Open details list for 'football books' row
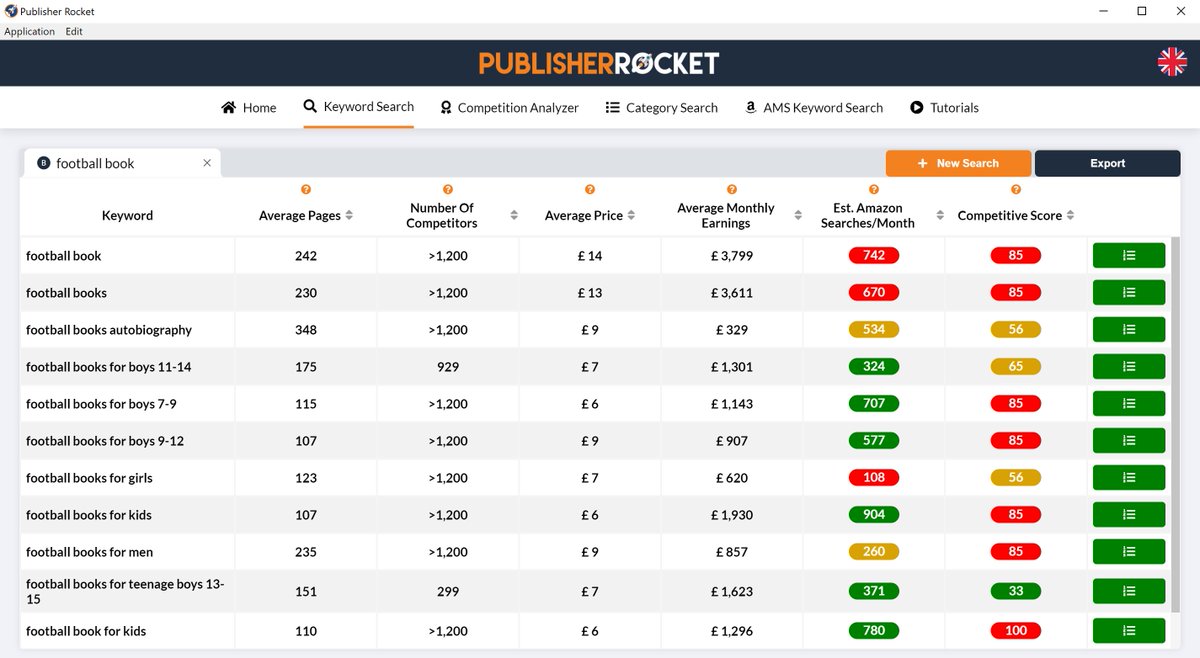The height and width of the screenshot is (658, 1200). click(1129, 293)
